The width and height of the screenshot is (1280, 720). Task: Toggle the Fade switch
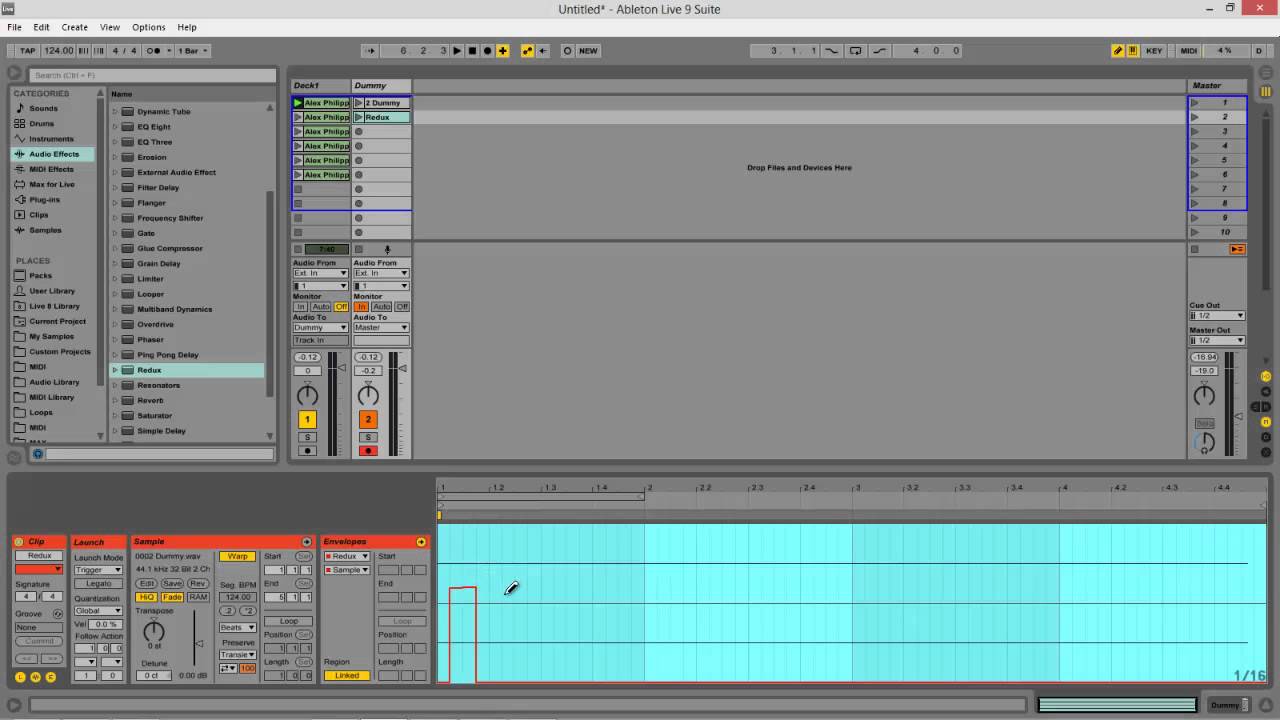[x=172, y=597]
